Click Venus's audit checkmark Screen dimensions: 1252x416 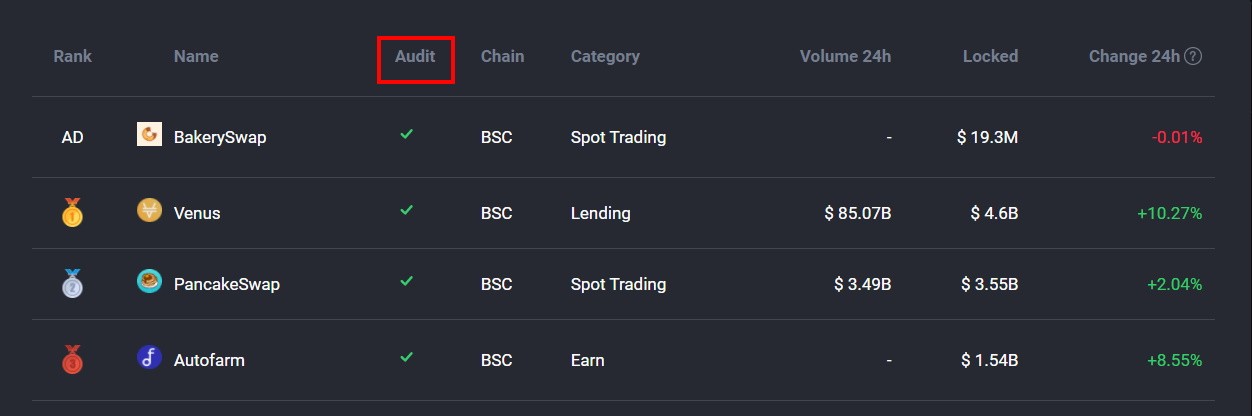pyautogui.click(x=406, y=210)
